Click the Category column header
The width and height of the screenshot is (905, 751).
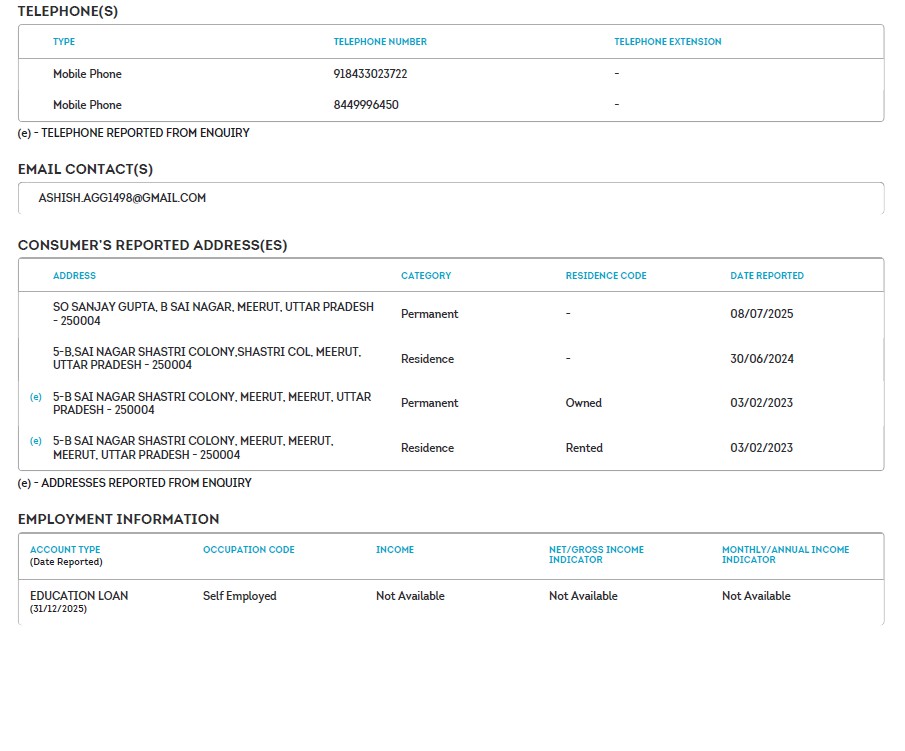(426, 276)
